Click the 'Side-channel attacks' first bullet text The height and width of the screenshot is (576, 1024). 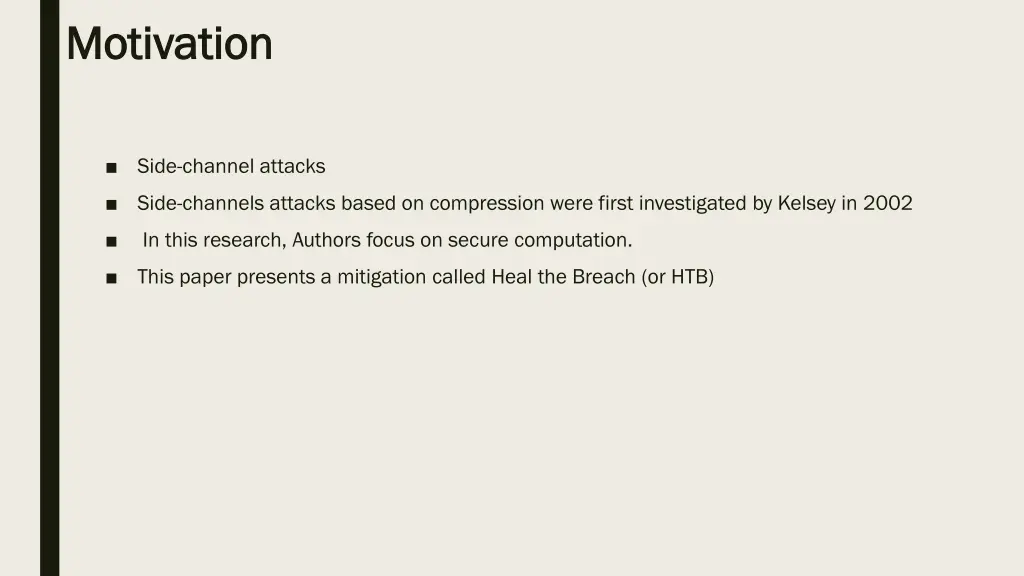click(231, 167)
